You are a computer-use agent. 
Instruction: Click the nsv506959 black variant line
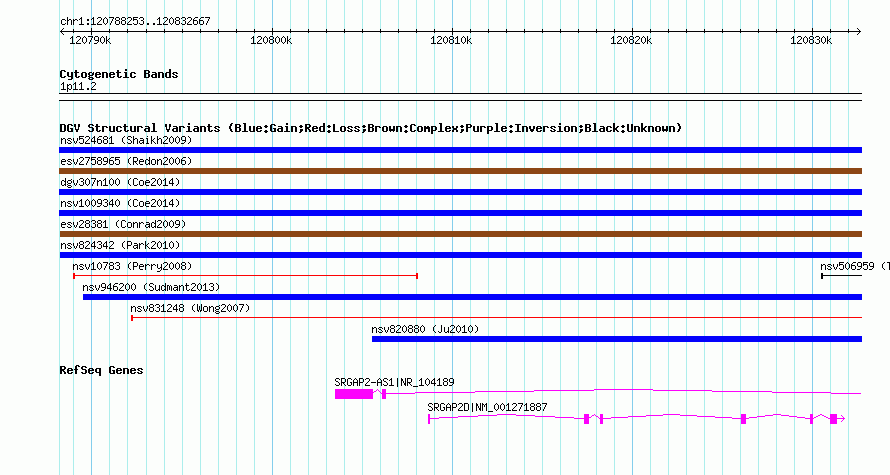point(842,276)
